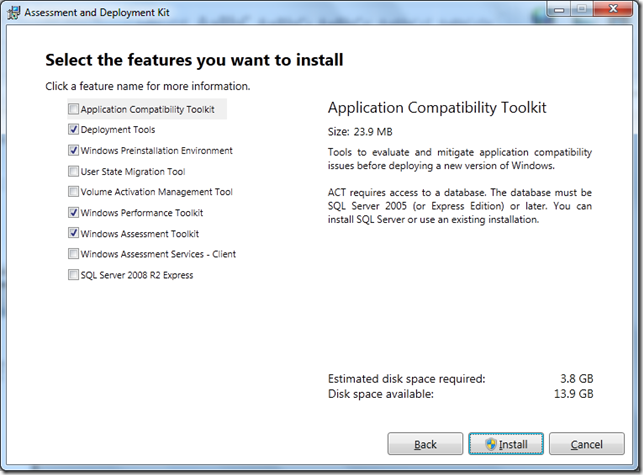Disable the Windows Performance Toolkit checkbox
The height and width of the screenshot is (475, 643).
tap(74, 213)
